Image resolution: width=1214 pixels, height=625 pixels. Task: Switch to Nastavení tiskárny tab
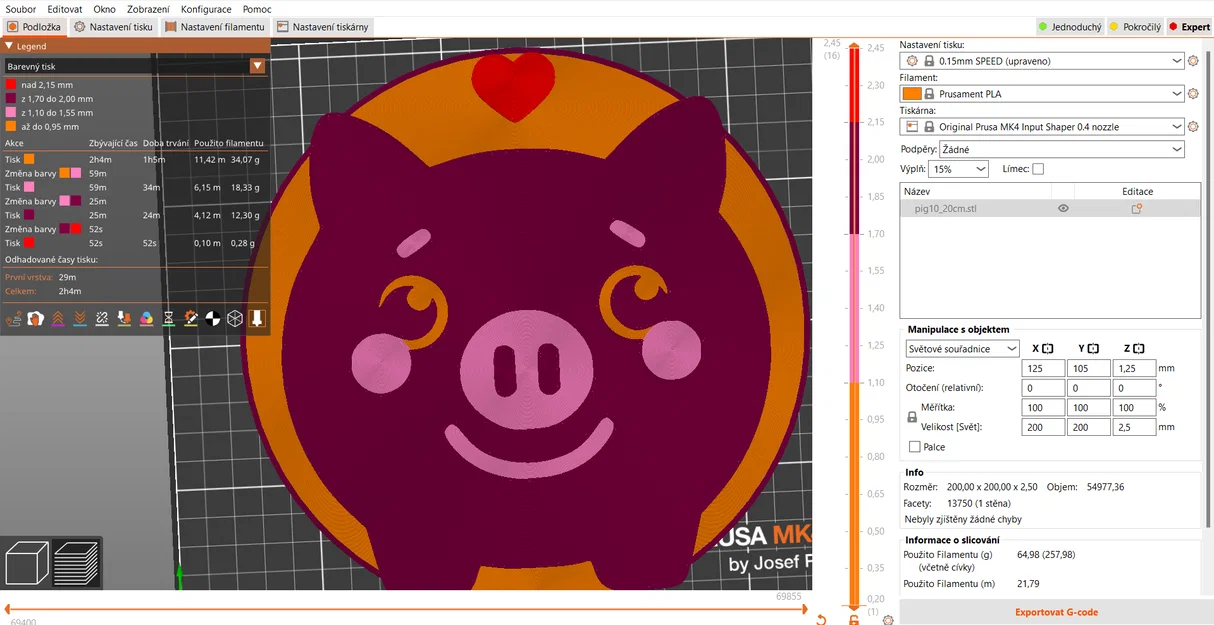[323, 27]
